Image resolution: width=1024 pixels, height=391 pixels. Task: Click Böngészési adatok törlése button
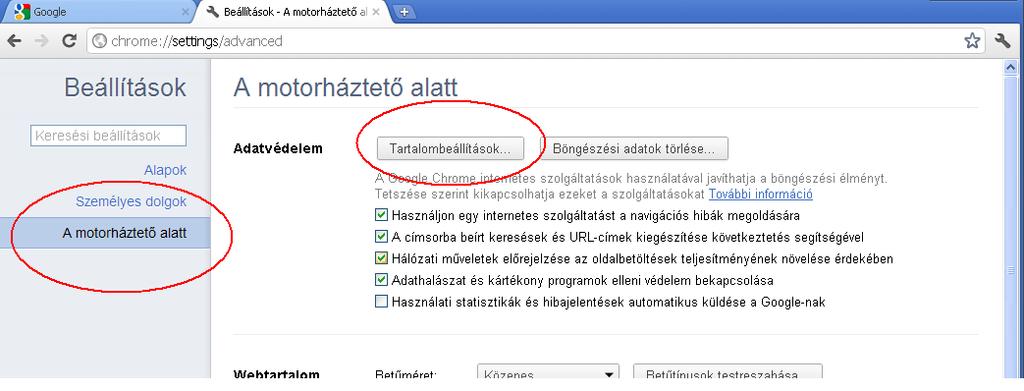click(x=633, y=148)
